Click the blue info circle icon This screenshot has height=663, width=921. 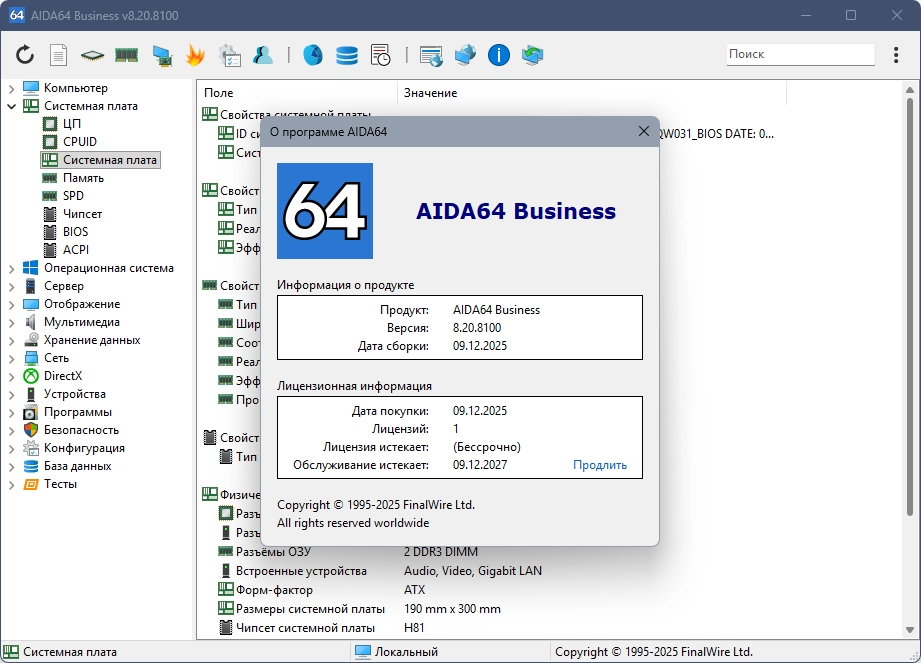pos(499,55)
